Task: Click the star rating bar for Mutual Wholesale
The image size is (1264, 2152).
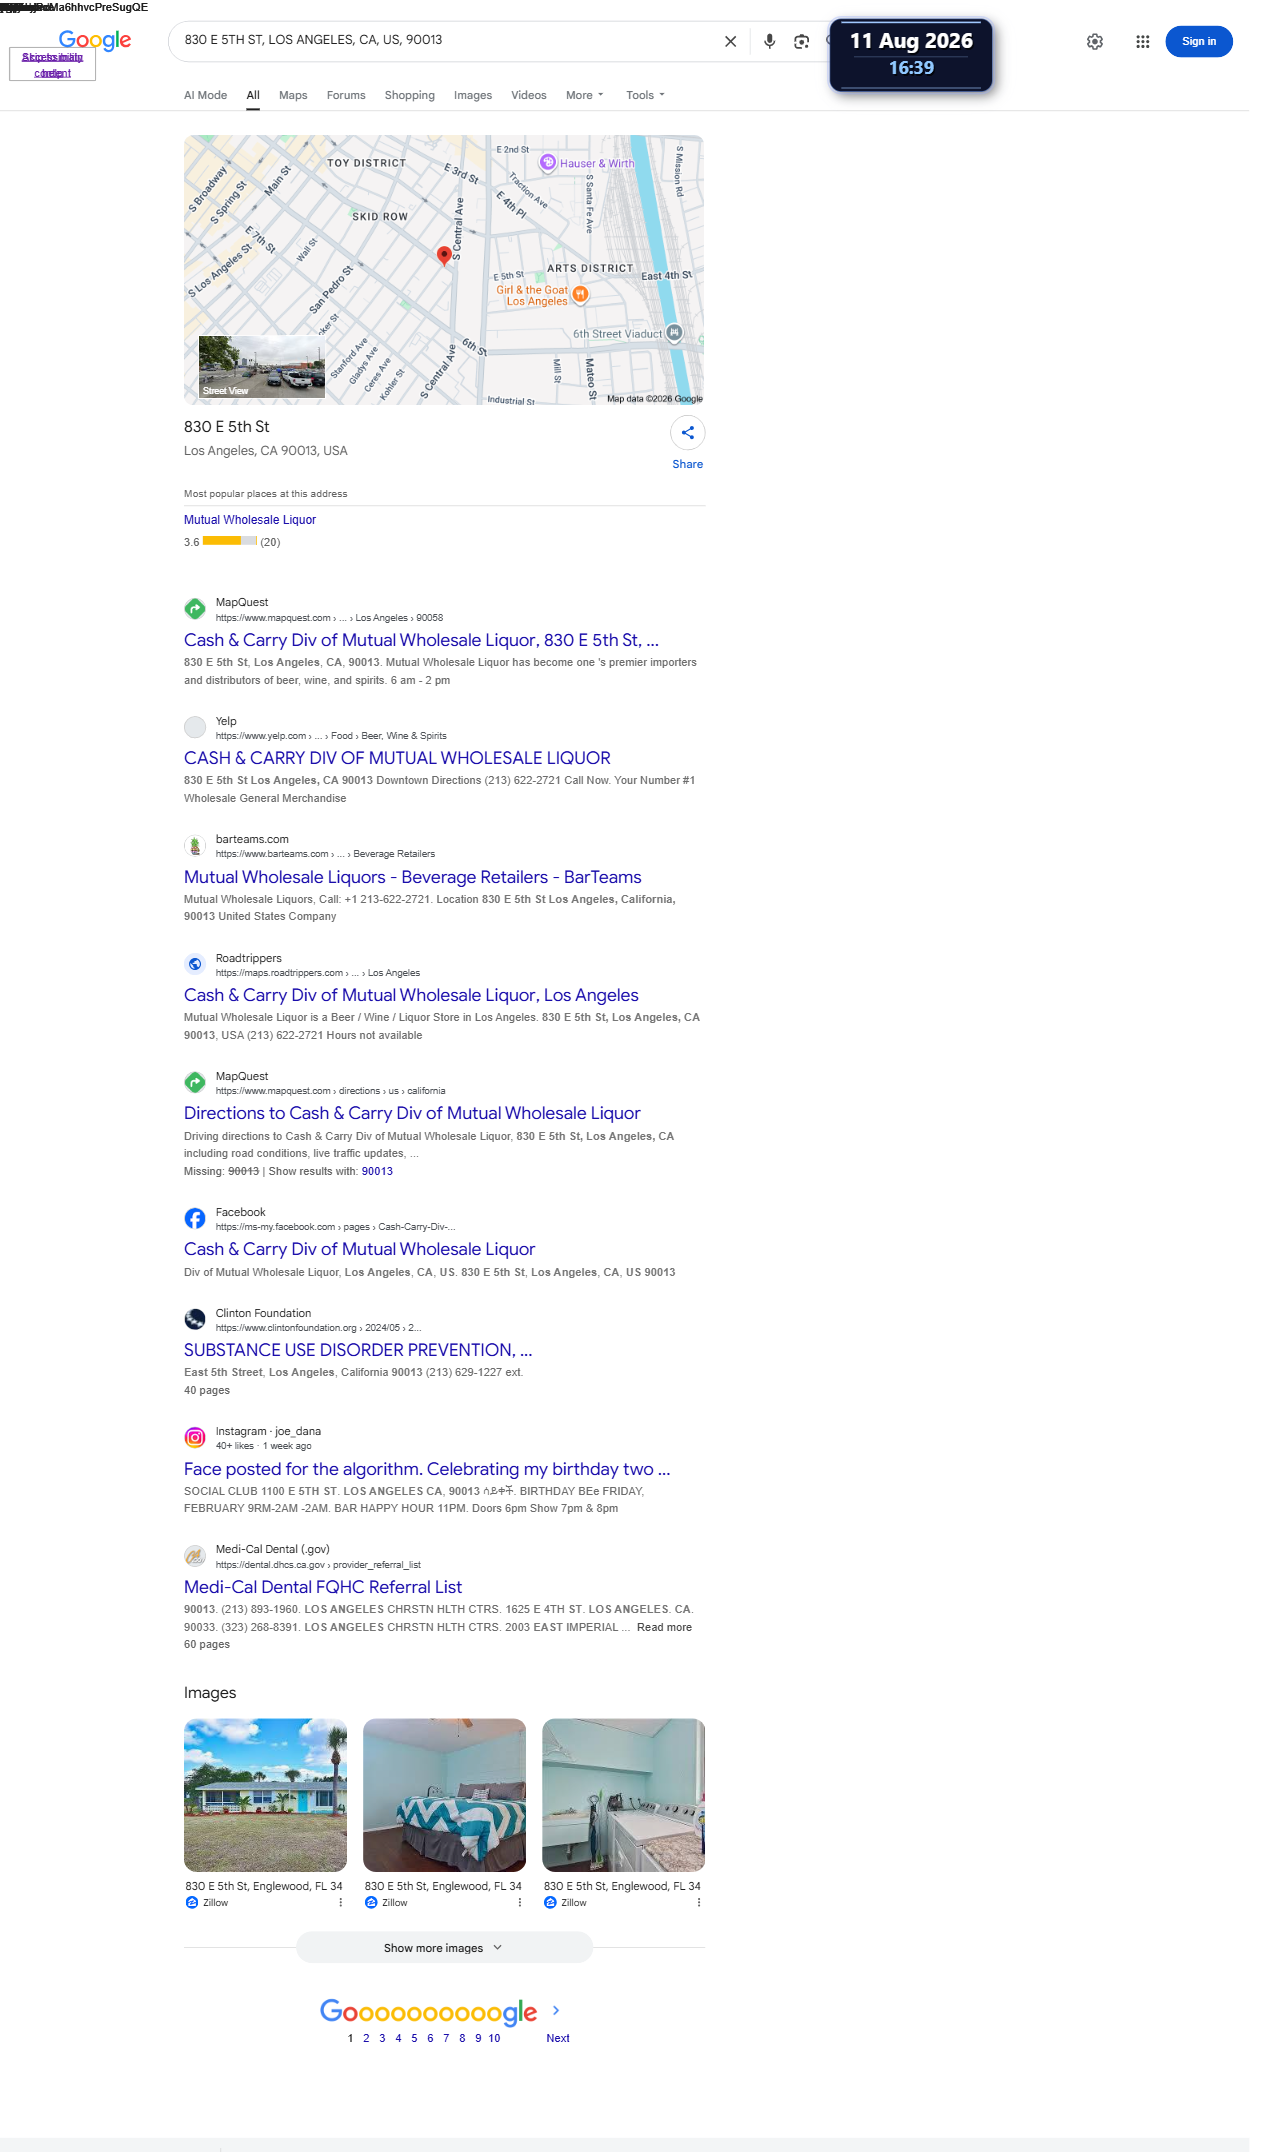Action: (230, 541)
